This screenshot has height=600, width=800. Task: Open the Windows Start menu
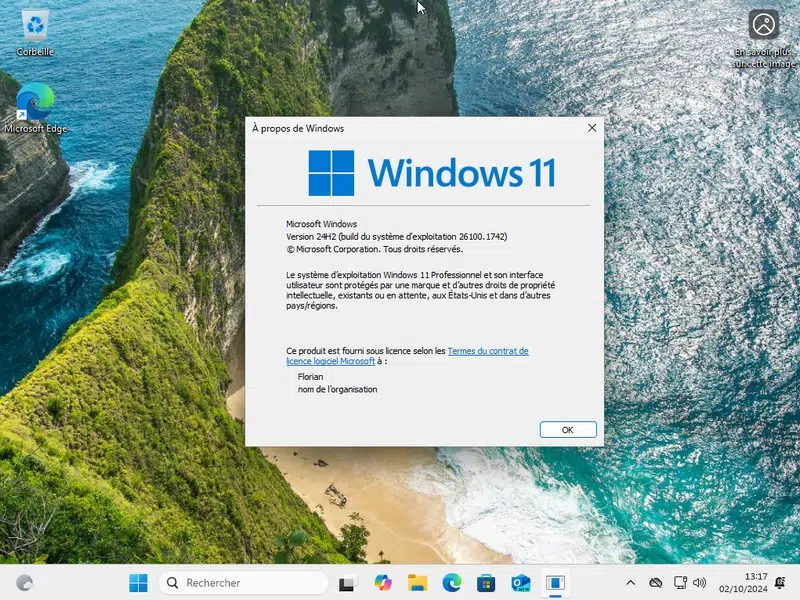coord(138,583)
